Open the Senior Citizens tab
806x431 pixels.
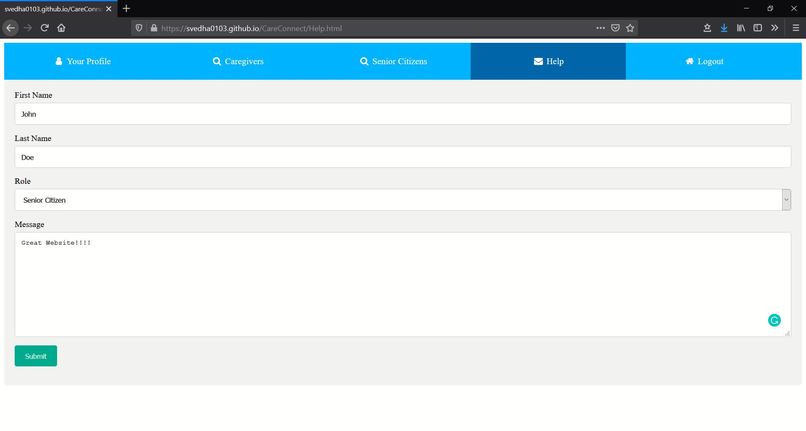pos(393,61)
